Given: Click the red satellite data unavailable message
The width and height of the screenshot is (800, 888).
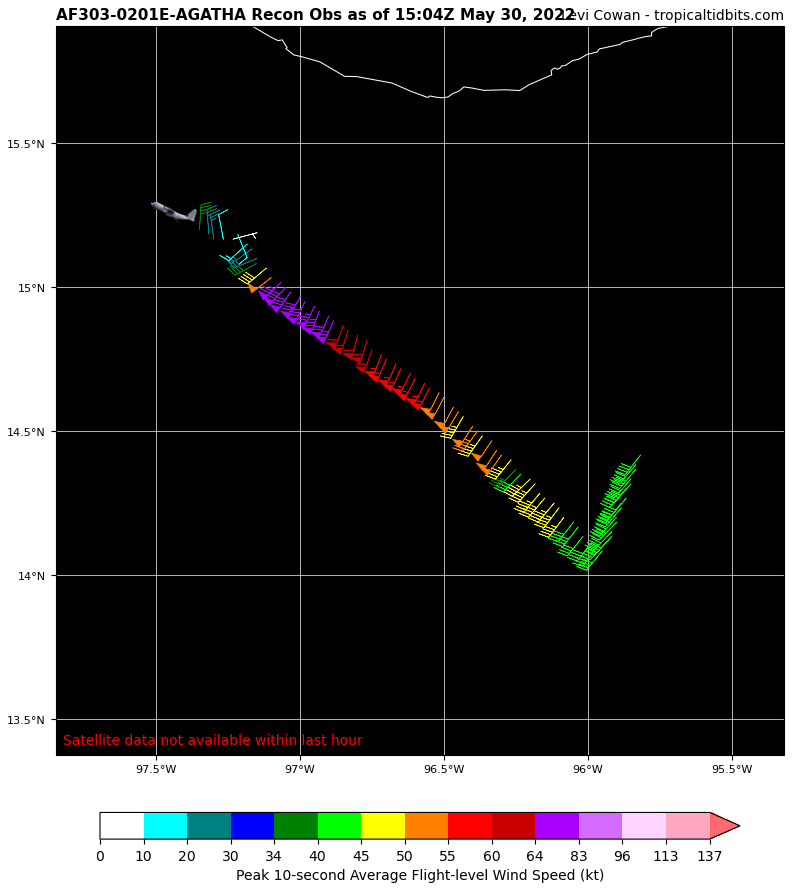Looking at the screenshot, I should point(212,740).
